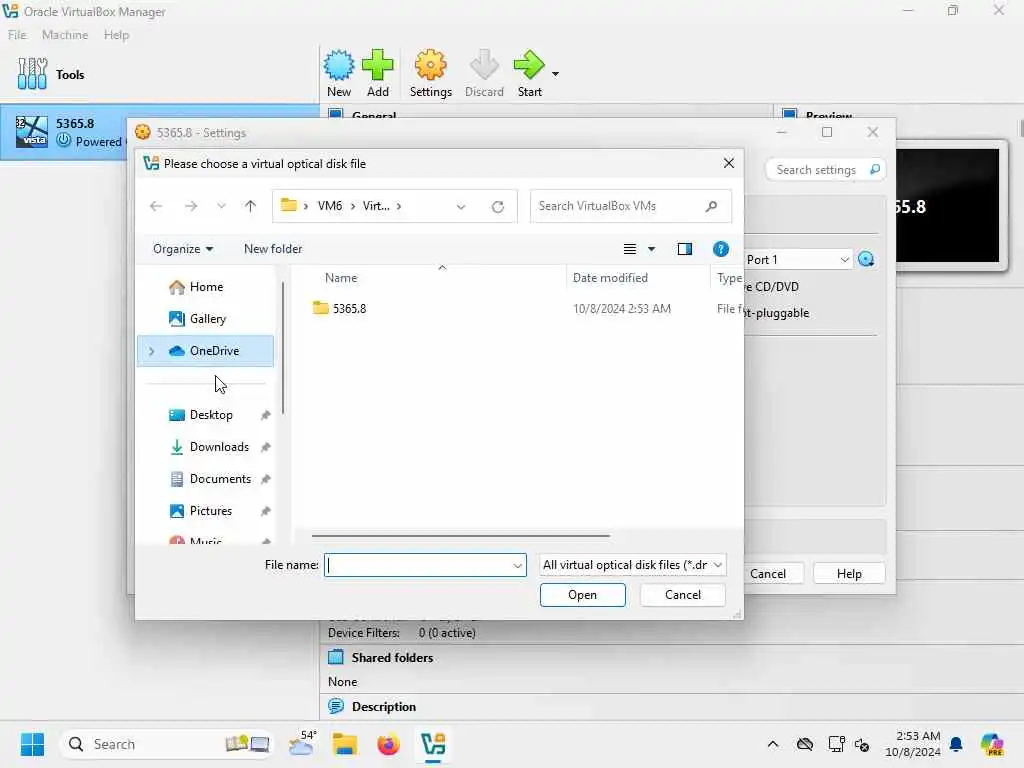Screen dimensions: 1024x768
Task: Open the Start button dropdown arrow
Action: [x=555, y=74]
